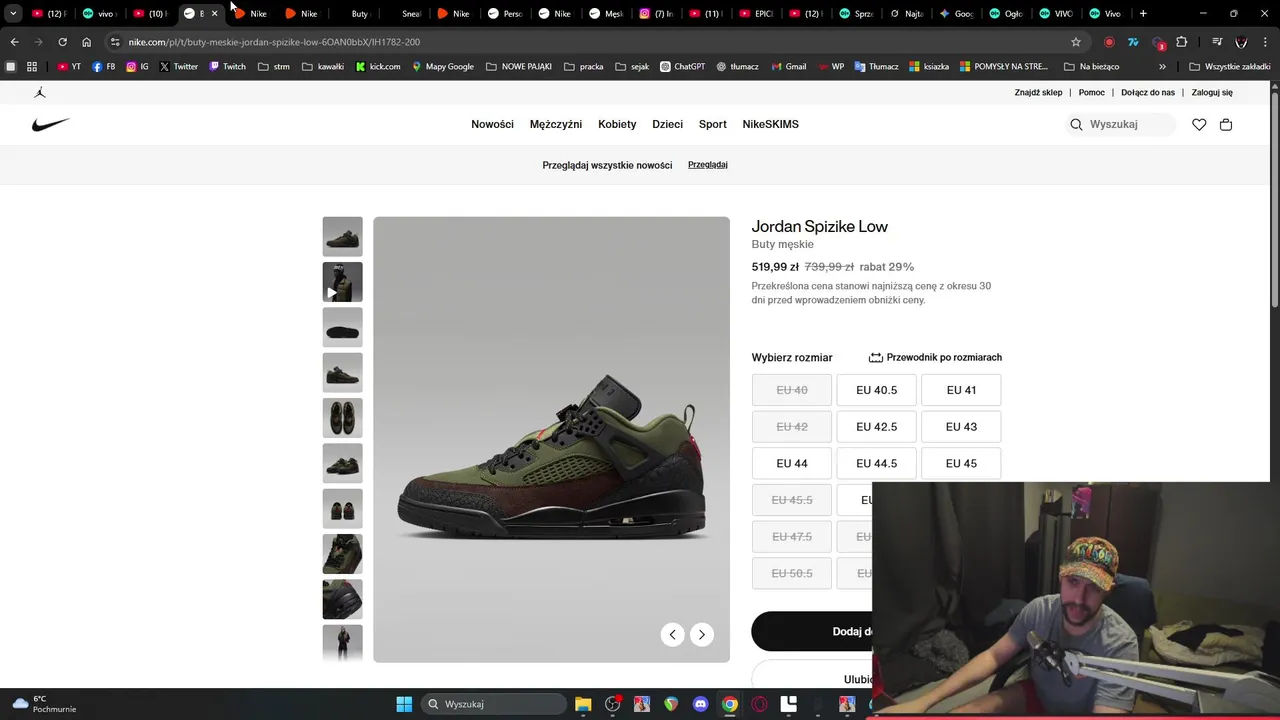
Task: Click the shoe sole thumbnail
Action: click(x=342, y=327)
